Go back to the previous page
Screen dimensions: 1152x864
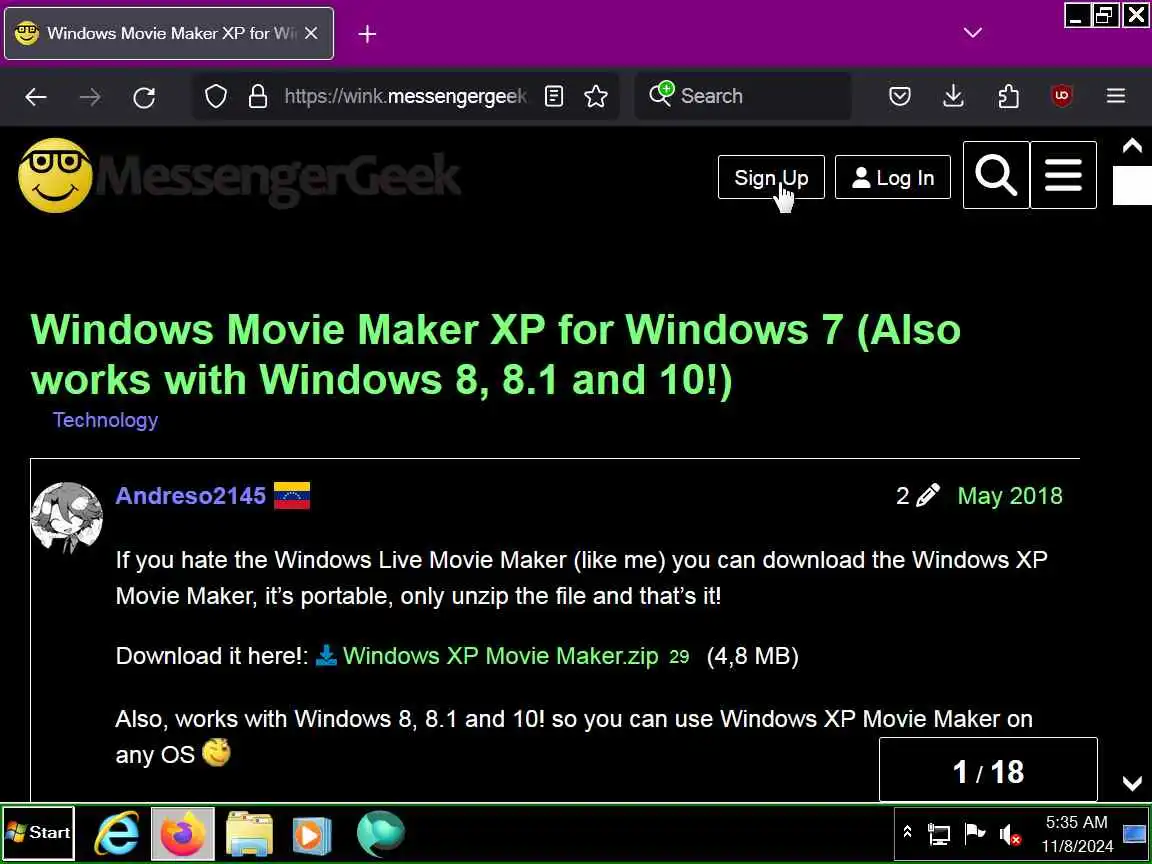pos(35,96)
